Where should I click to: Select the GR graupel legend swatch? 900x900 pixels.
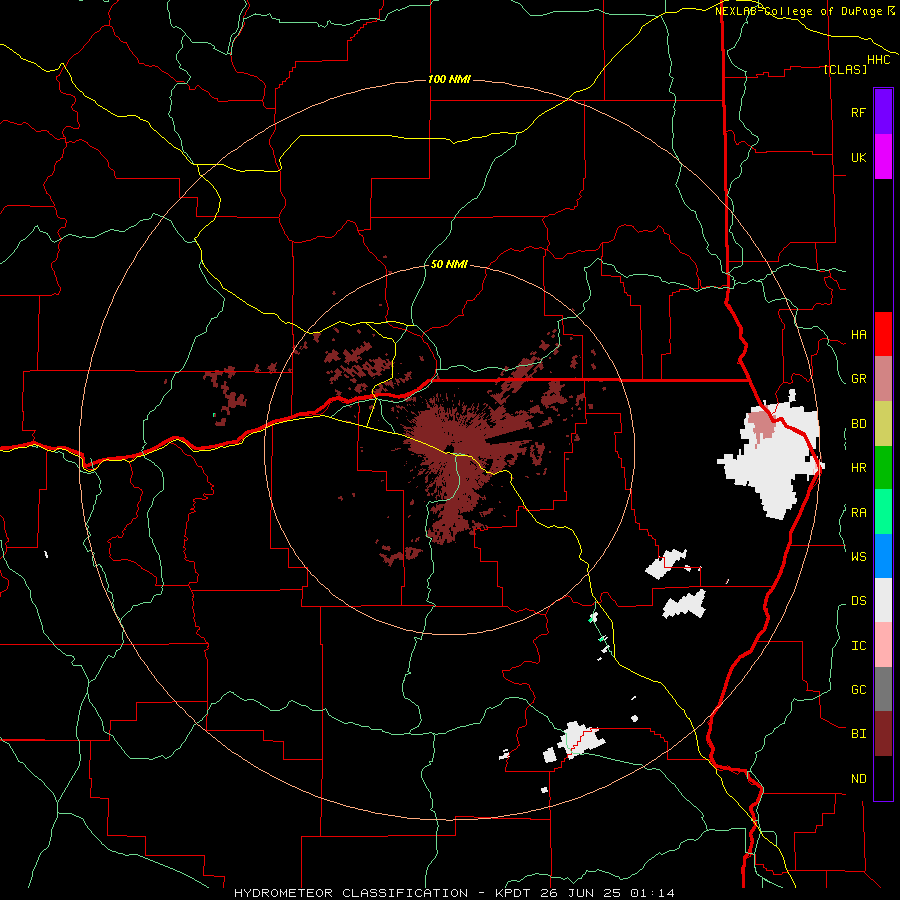883,379
